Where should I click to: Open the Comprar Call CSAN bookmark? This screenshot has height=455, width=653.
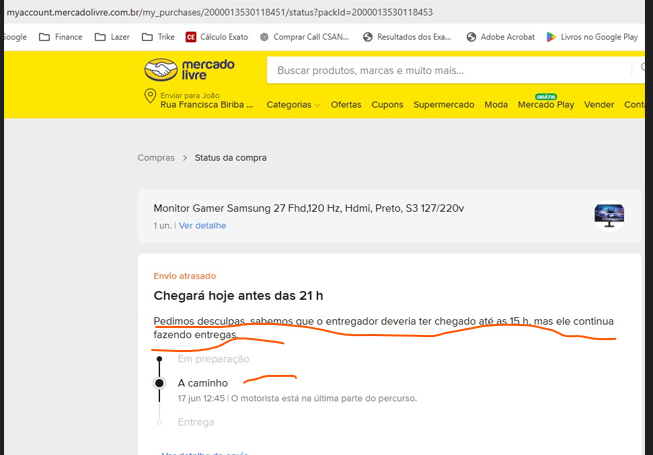pyautogui.click(x=304, y=37)
